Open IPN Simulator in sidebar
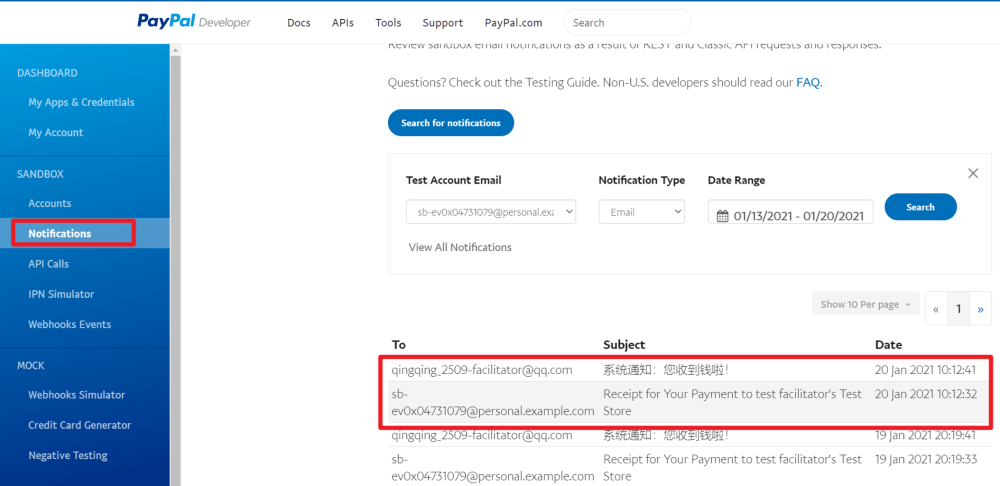The width and height of the screenshot is (1000, 486). click(61, 294)
